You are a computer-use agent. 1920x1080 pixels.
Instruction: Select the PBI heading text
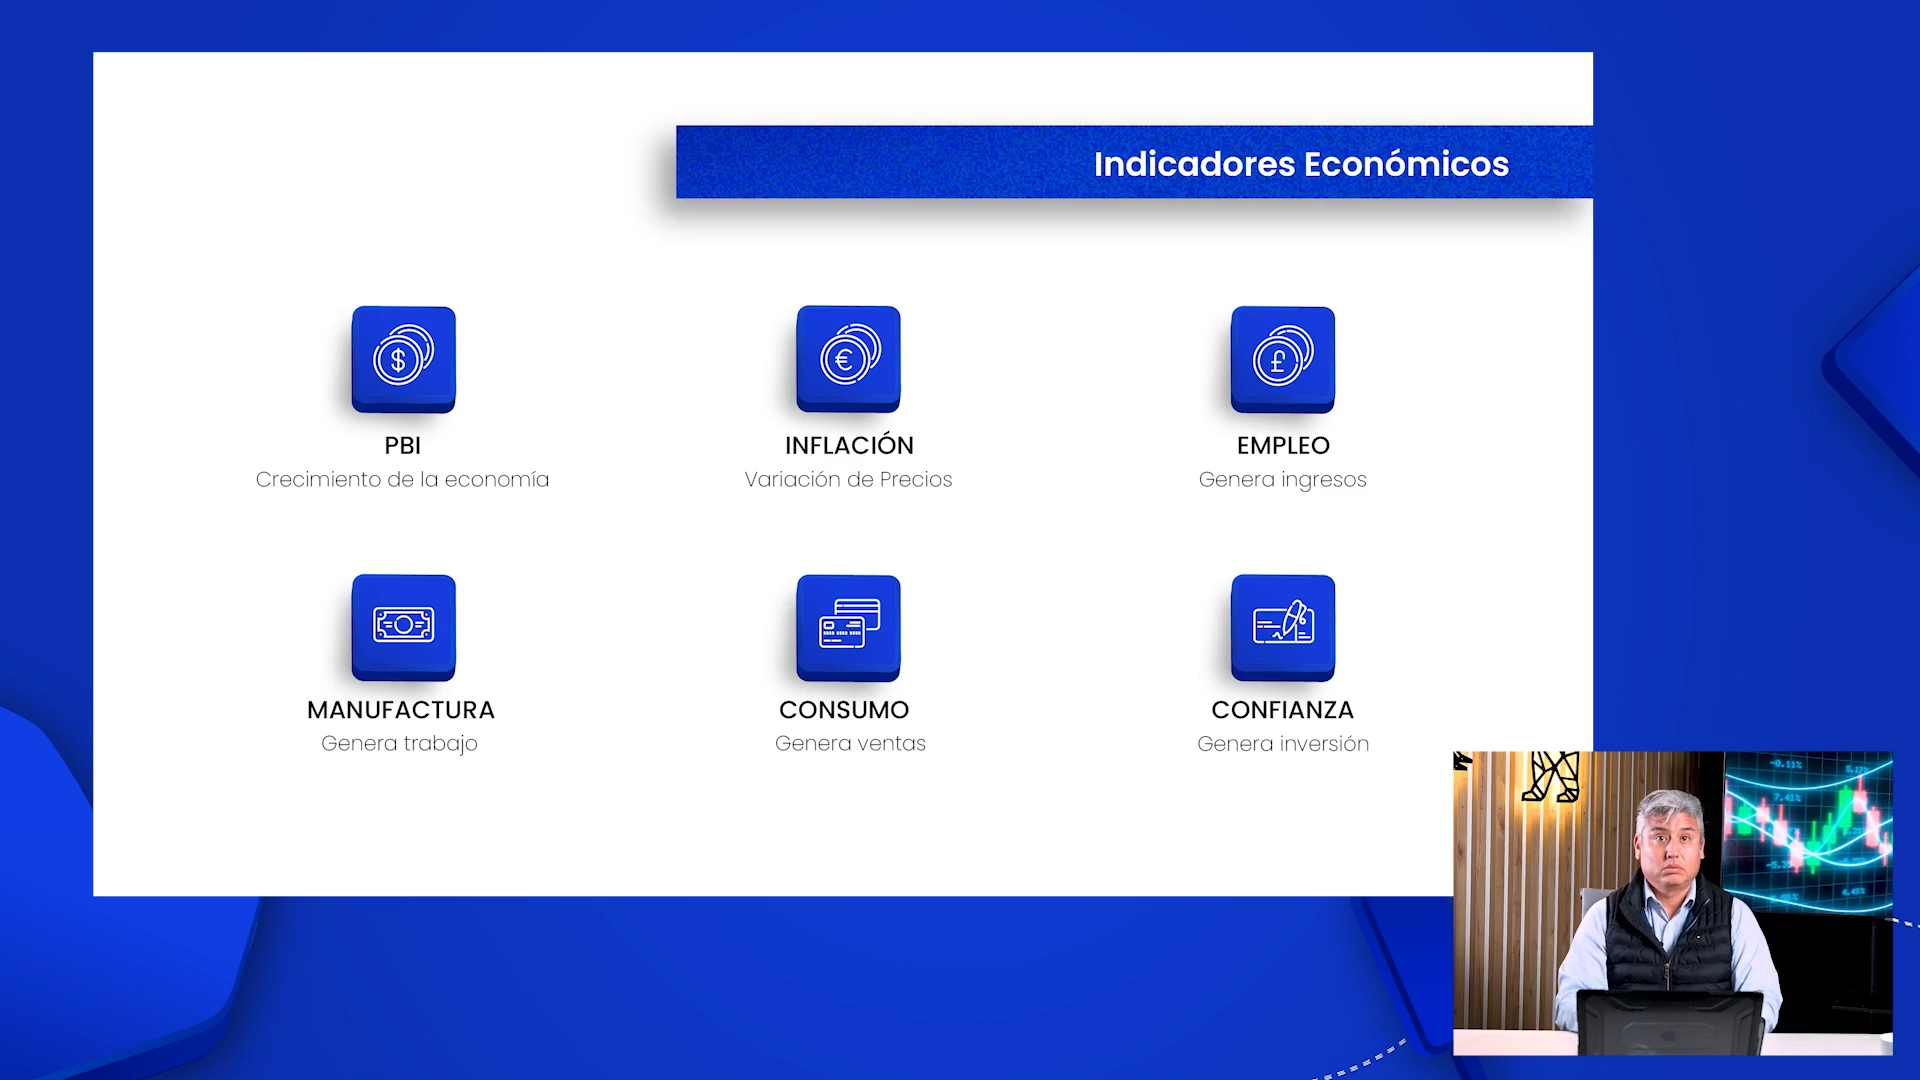(402, 445)
